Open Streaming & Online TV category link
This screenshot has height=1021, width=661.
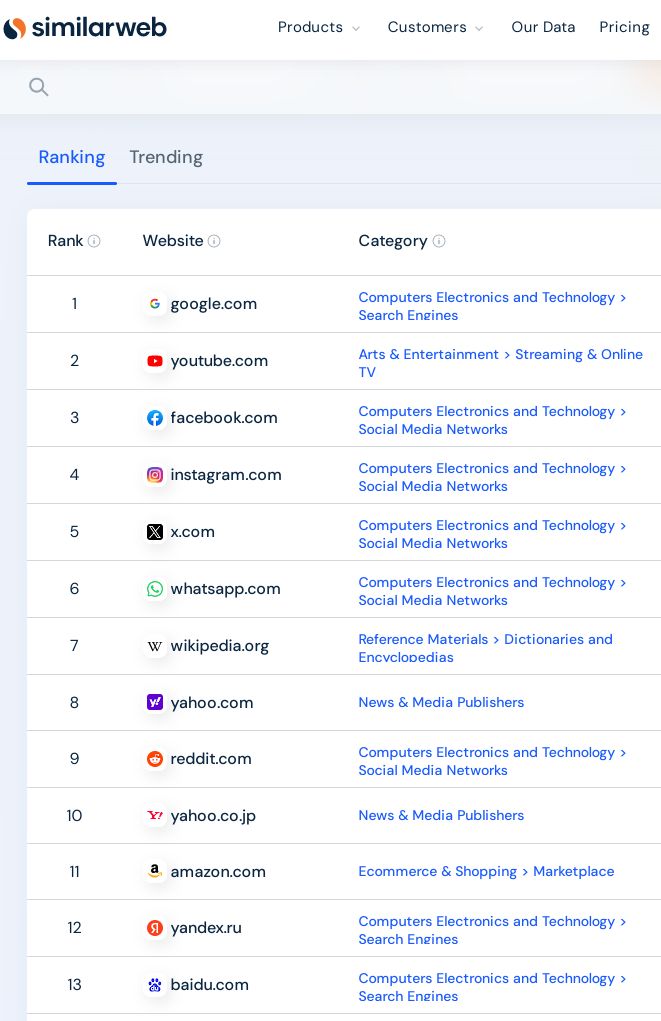[x=500, y=363]
